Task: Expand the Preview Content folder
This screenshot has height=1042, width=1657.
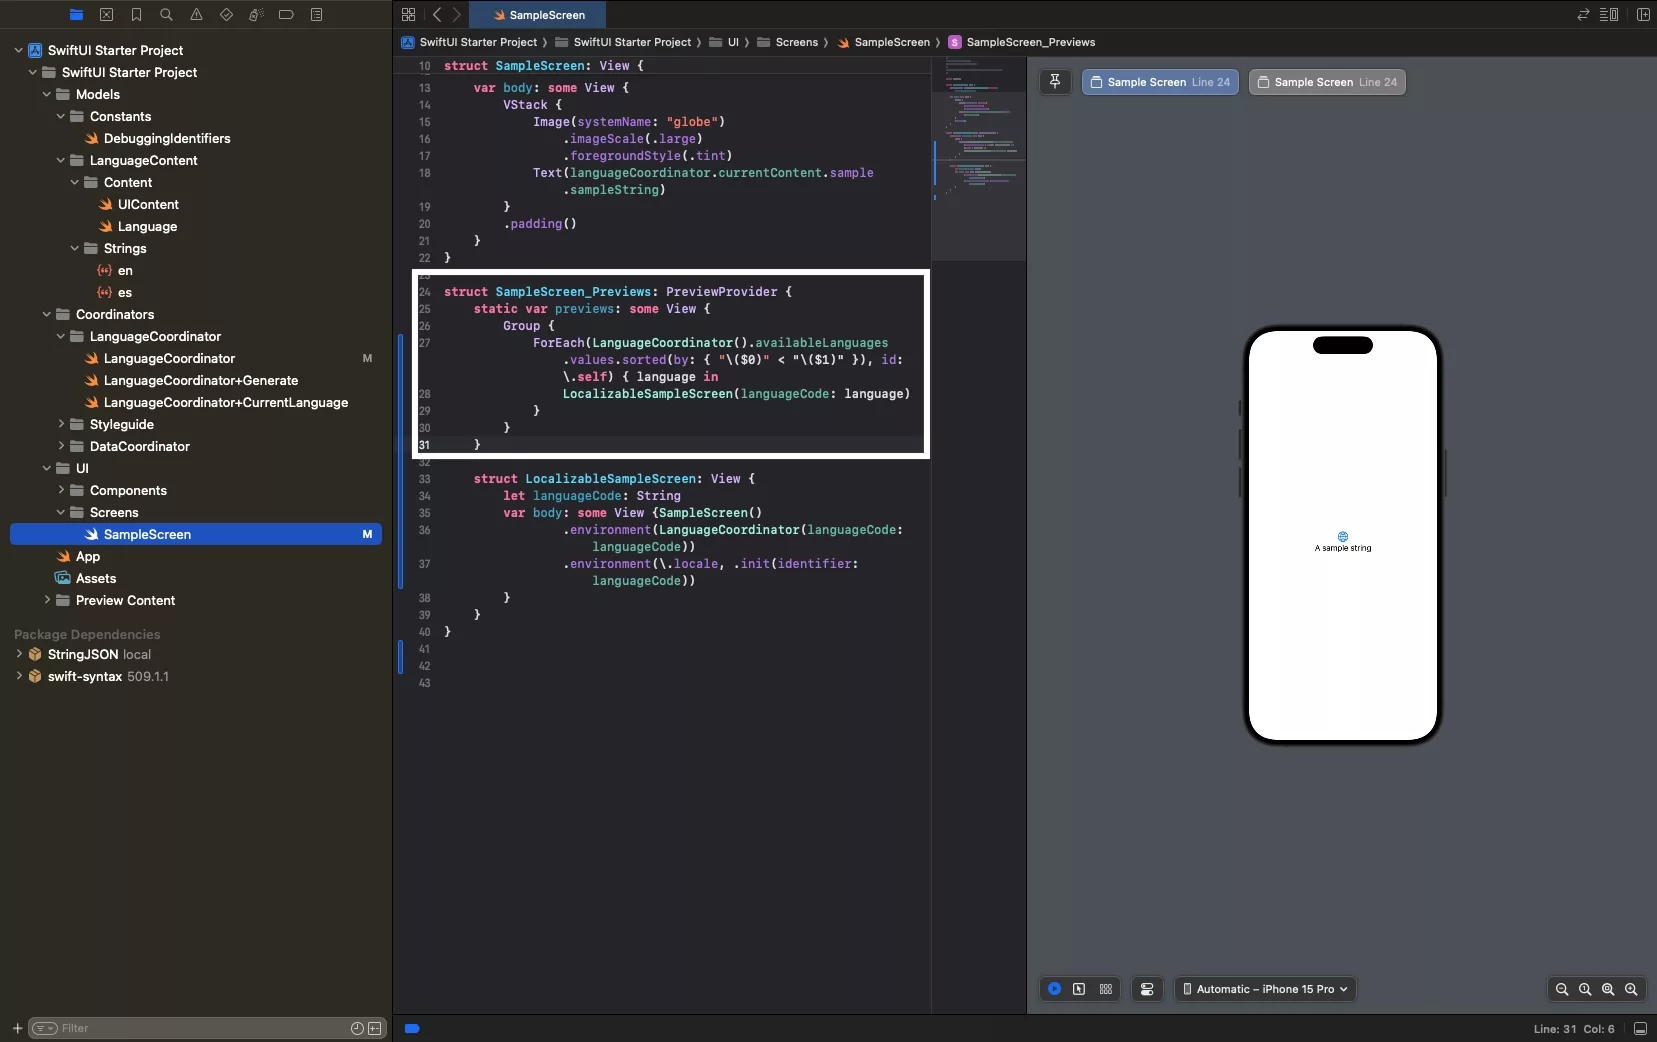Action: click(46, 600)
